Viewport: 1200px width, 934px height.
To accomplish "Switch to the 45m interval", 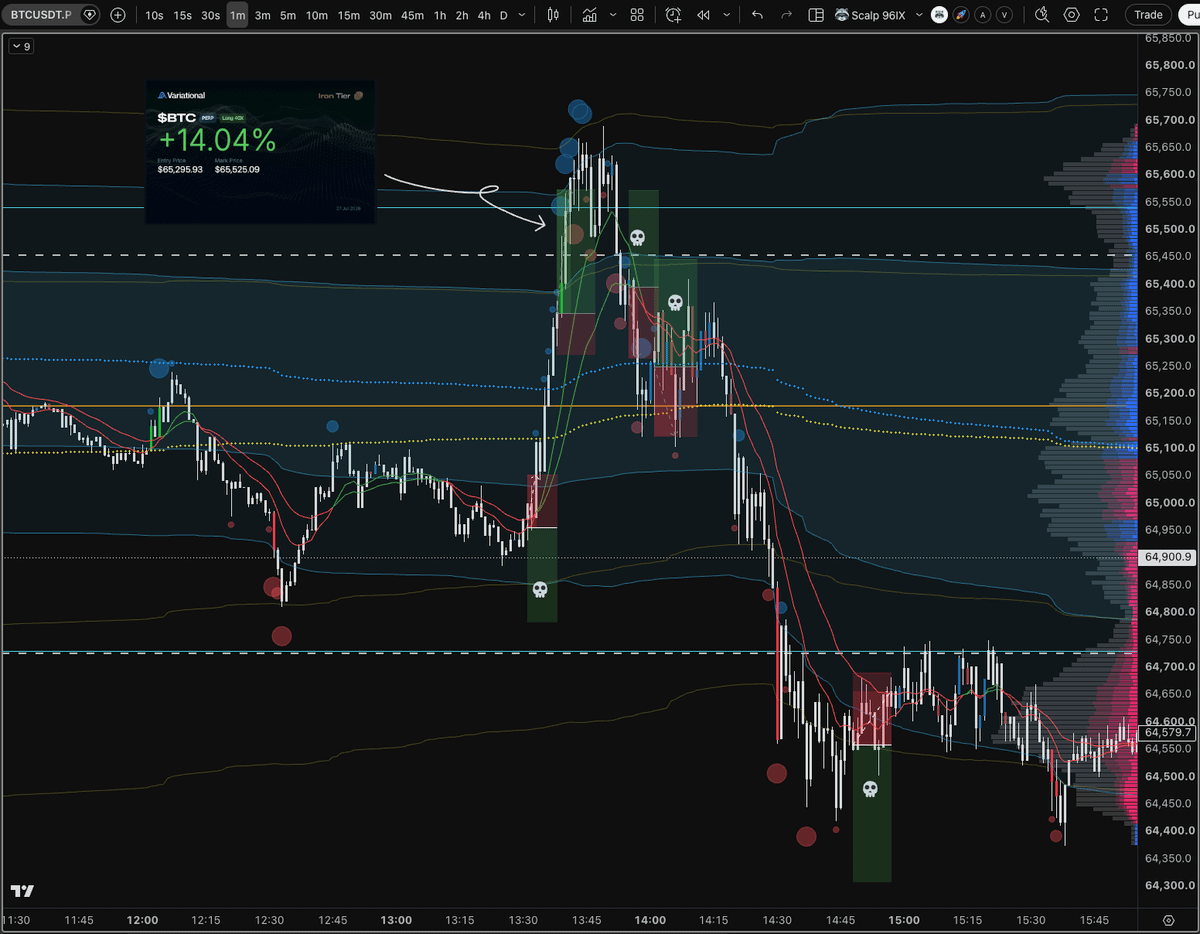I will point(412,15).
